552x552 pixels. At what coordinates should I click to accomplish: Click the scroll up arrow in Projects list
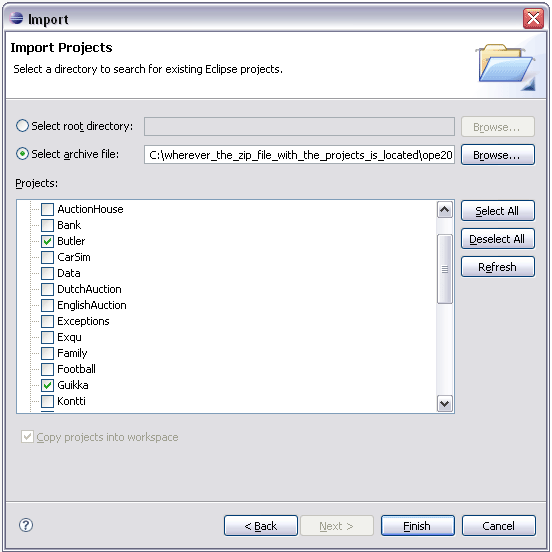coord(445,210)
